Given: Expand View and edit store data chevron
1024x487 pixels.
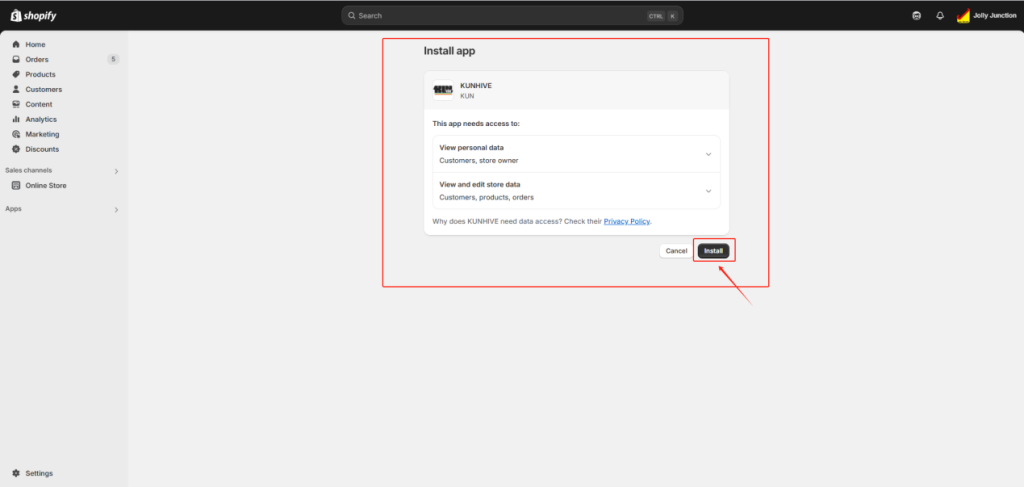Looking at the screenshot, I should (708, 191).
